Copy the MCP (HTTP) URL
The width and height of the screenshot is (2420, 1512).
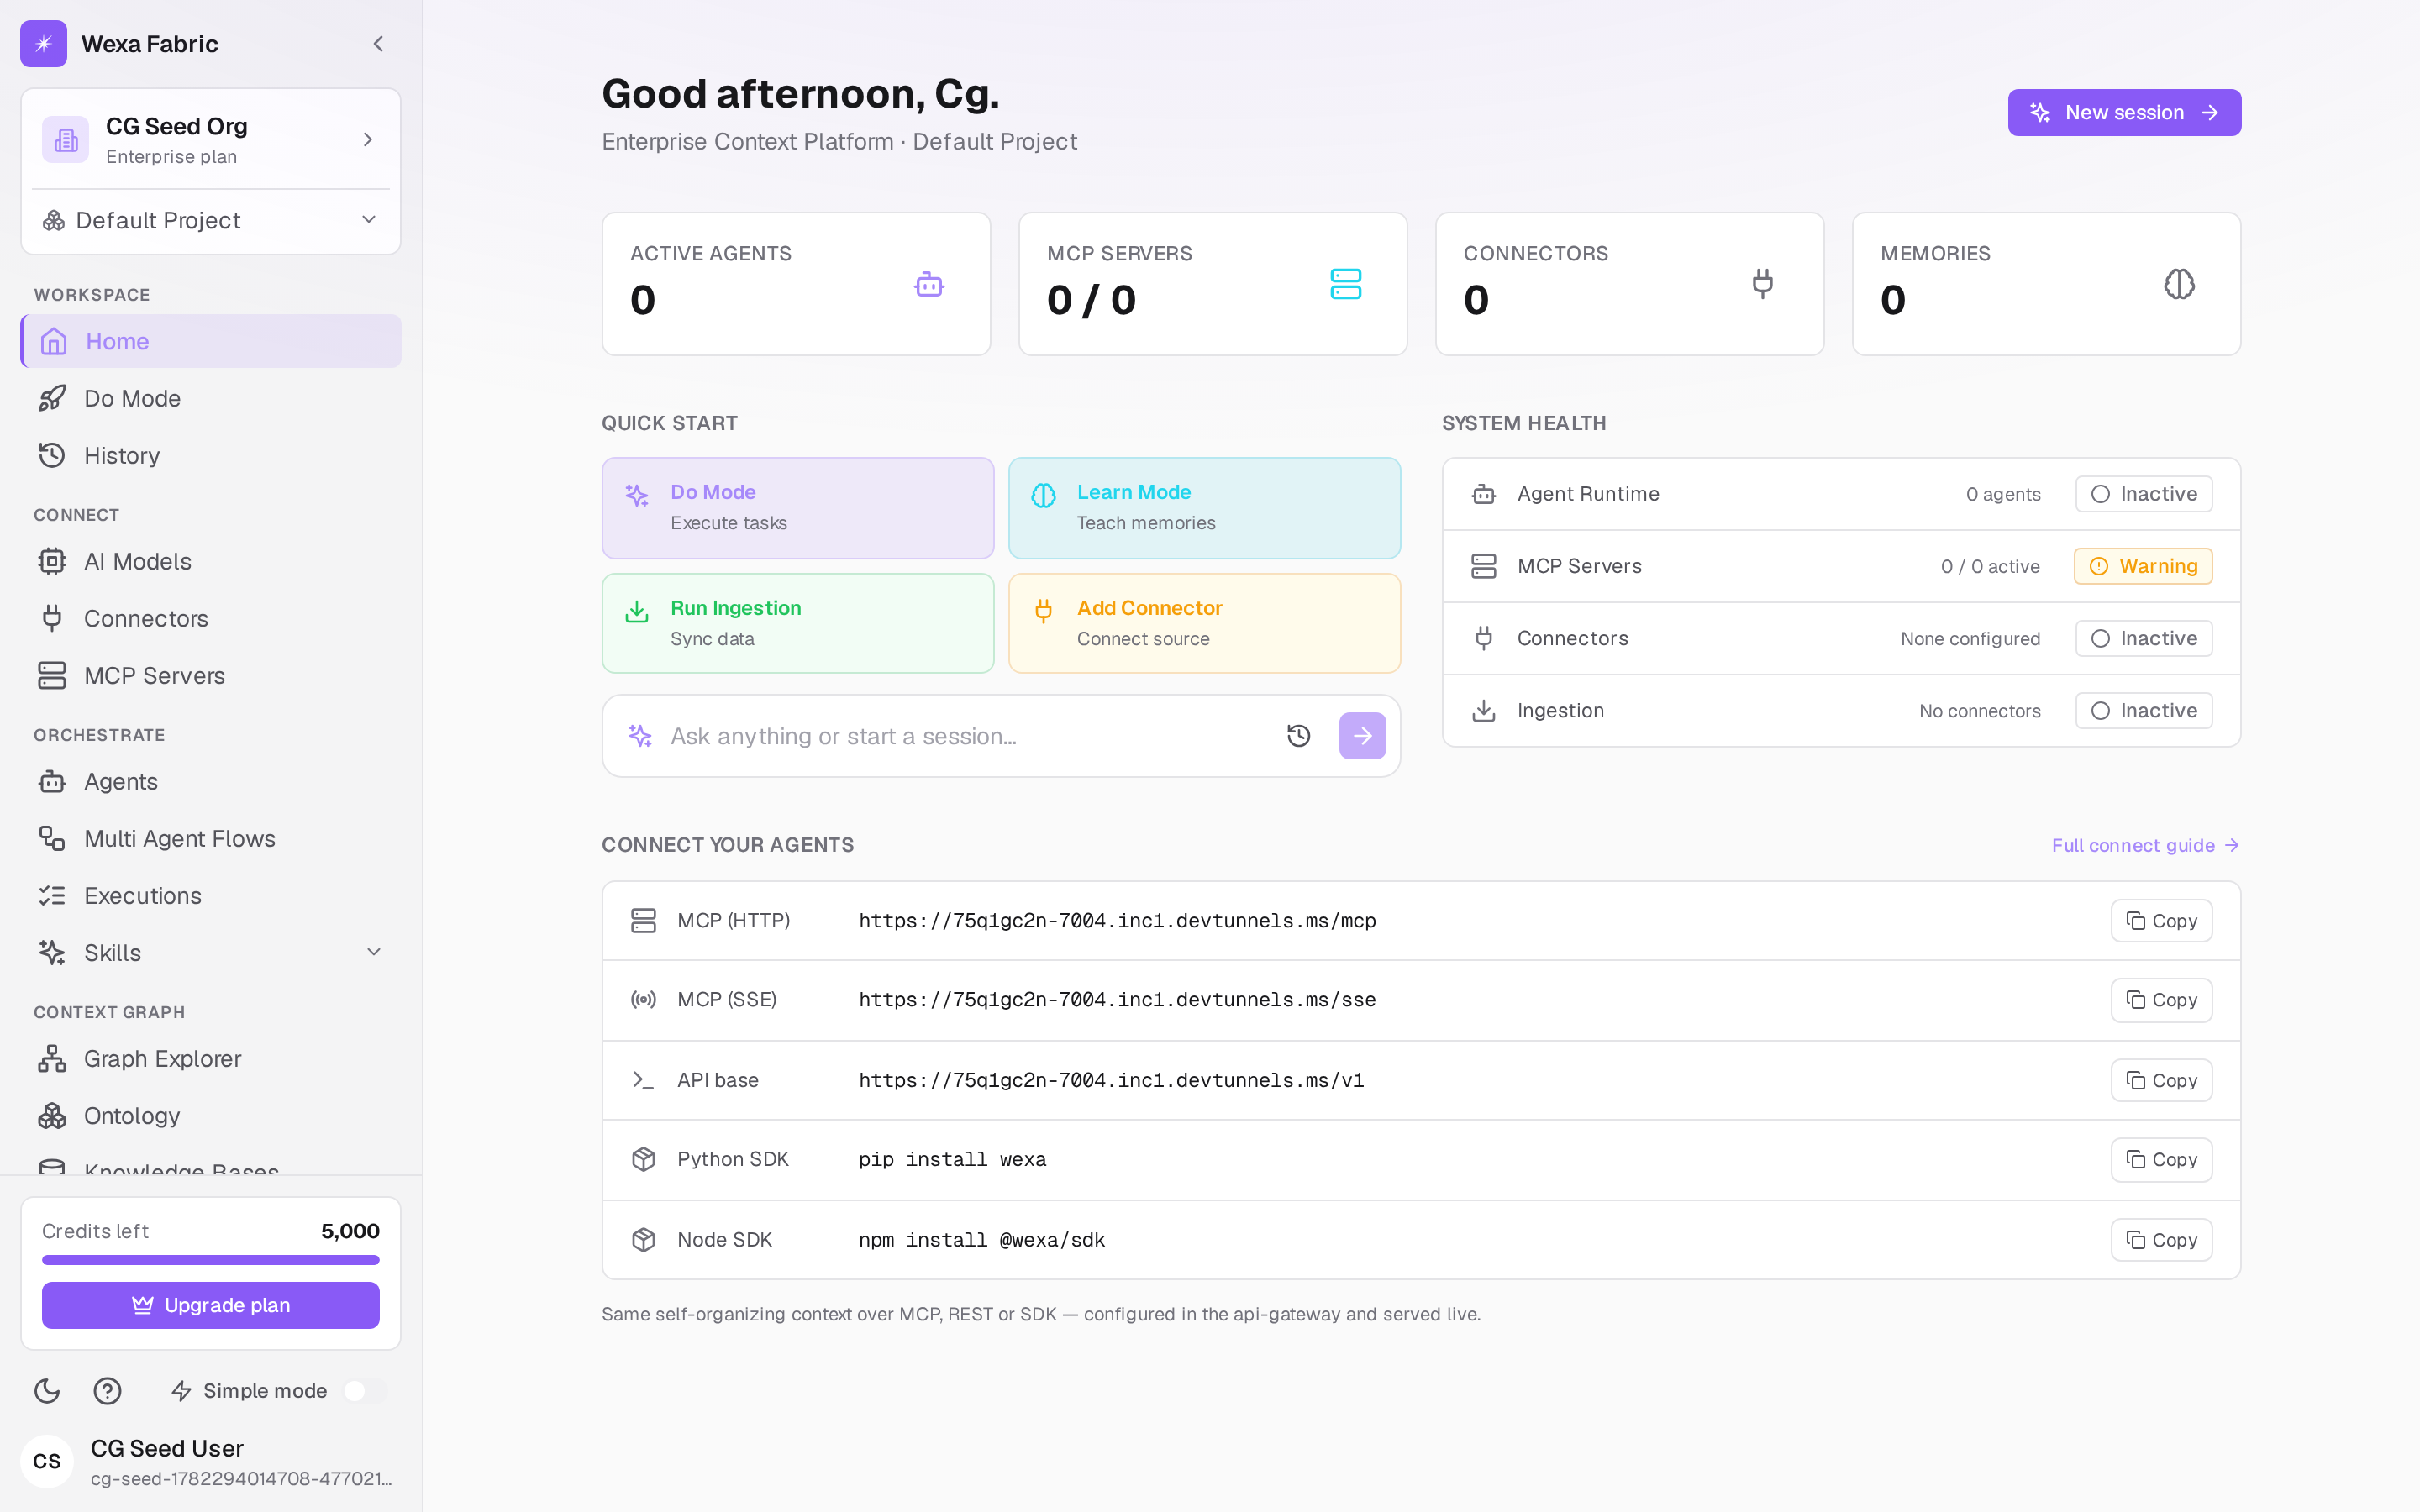2161,921
